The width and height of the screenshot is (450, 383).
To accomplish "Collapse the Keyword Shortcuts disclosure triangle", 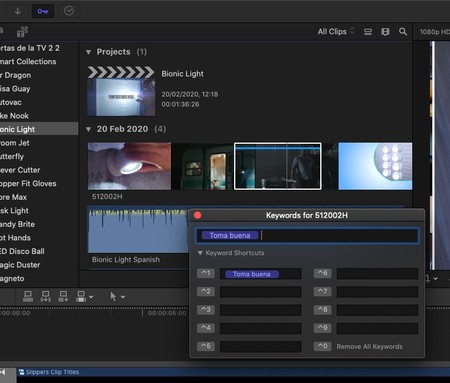I will tap(200, 253).
